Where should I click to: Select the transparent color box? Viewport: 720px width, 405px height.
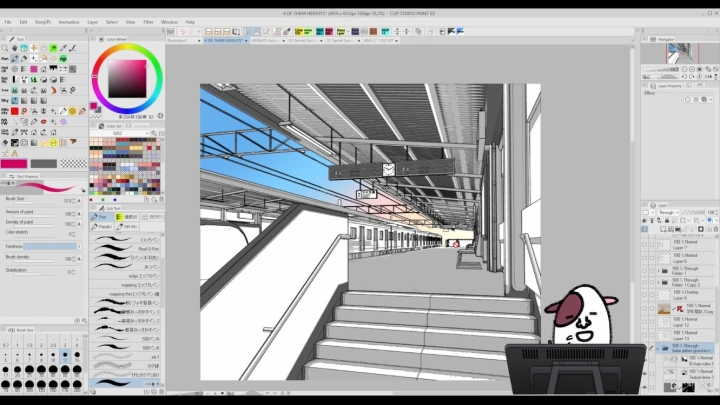72,164
